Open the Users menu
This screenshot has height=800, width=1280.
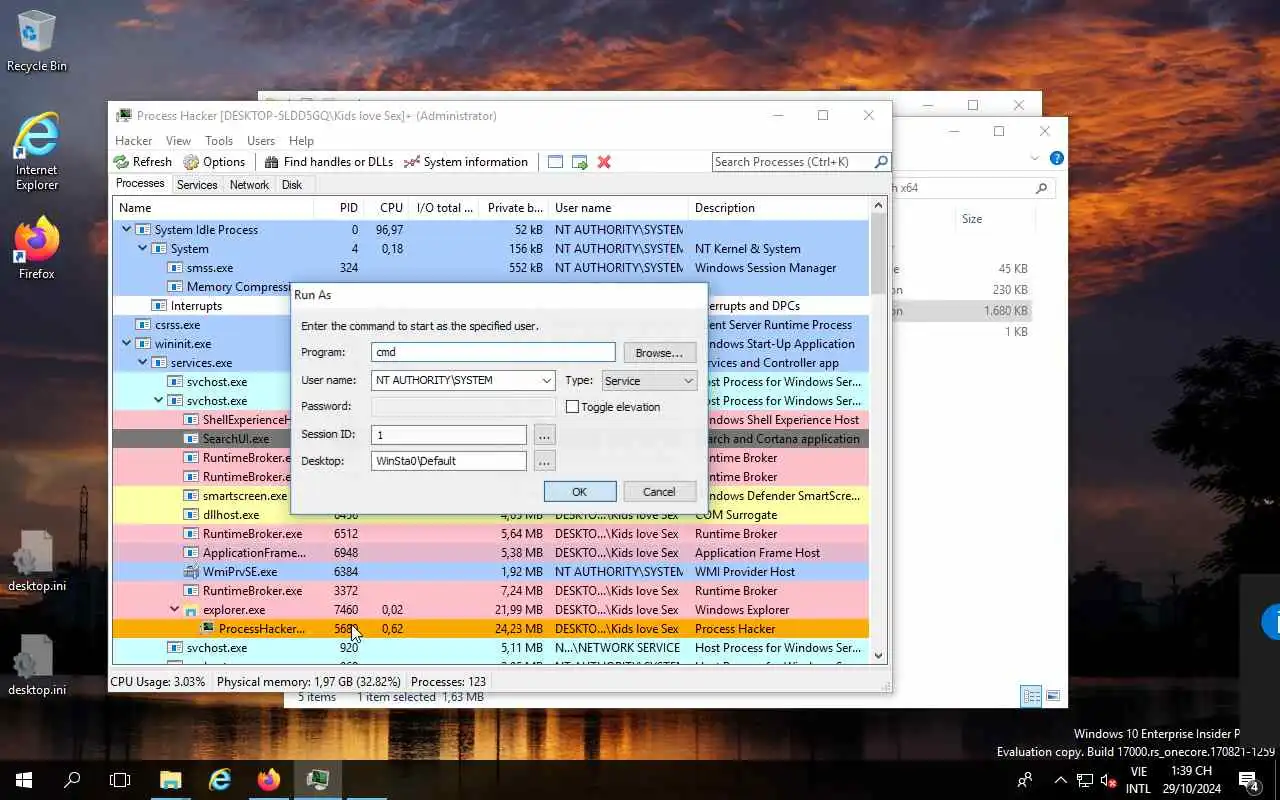tap(261, 141)
